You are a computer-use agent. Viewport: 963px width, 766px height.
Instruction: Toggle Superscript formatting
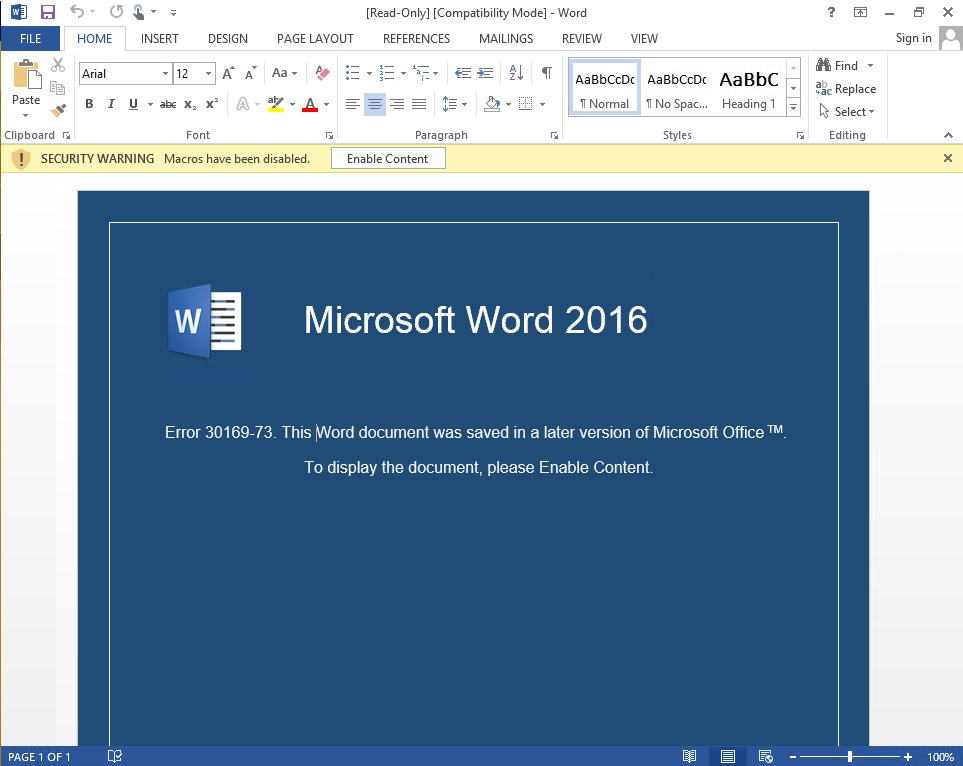click(x=212, y=104)
